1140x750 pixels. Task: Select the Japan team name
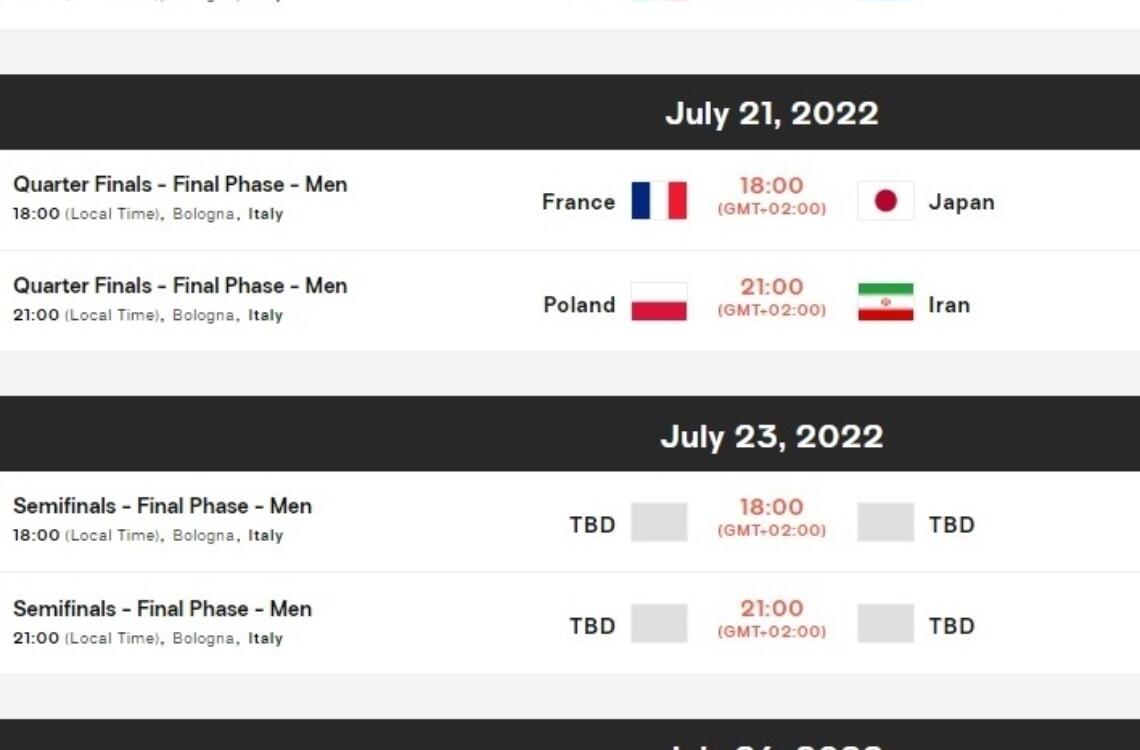[961, 202]
